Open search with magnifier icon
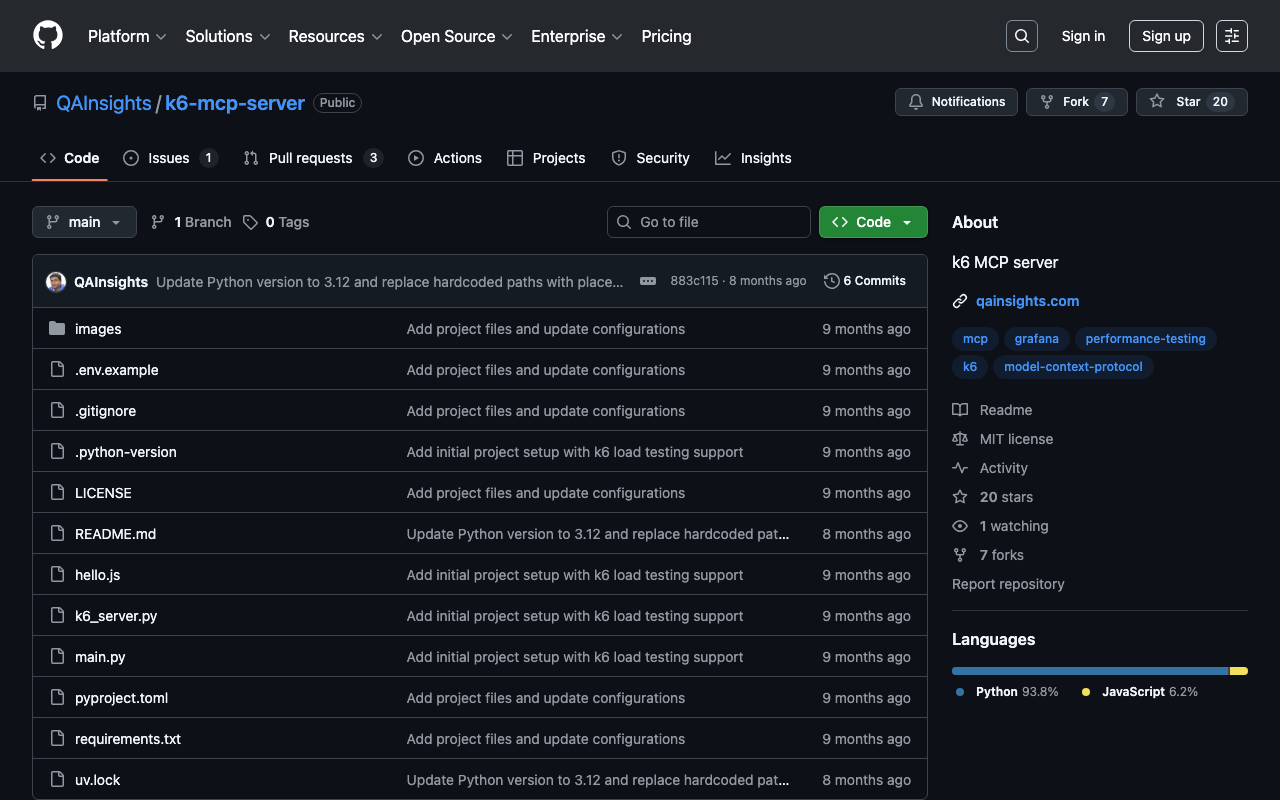Image resolution: width=1280 pixels, height=800 pixels. [x=1021, y=36]
